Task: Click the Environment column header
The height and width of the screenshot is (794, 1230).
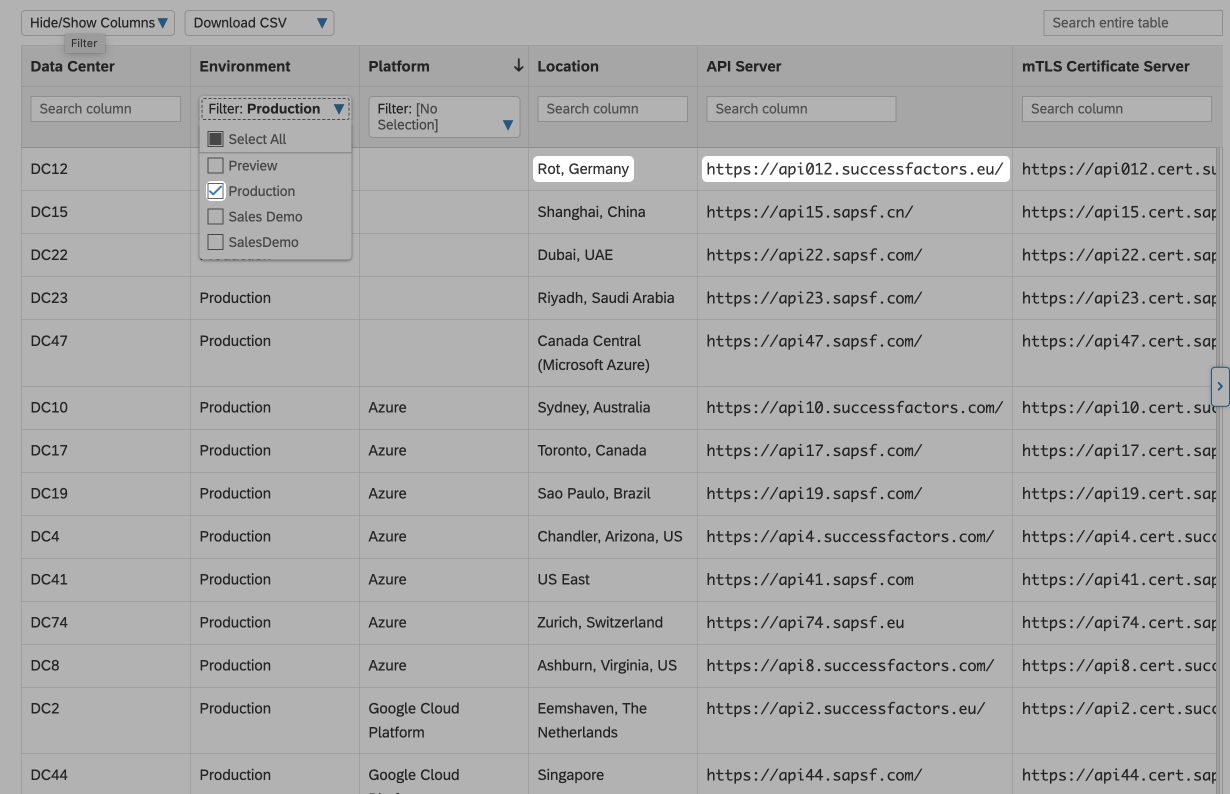Action: click(x=245, y=66)
